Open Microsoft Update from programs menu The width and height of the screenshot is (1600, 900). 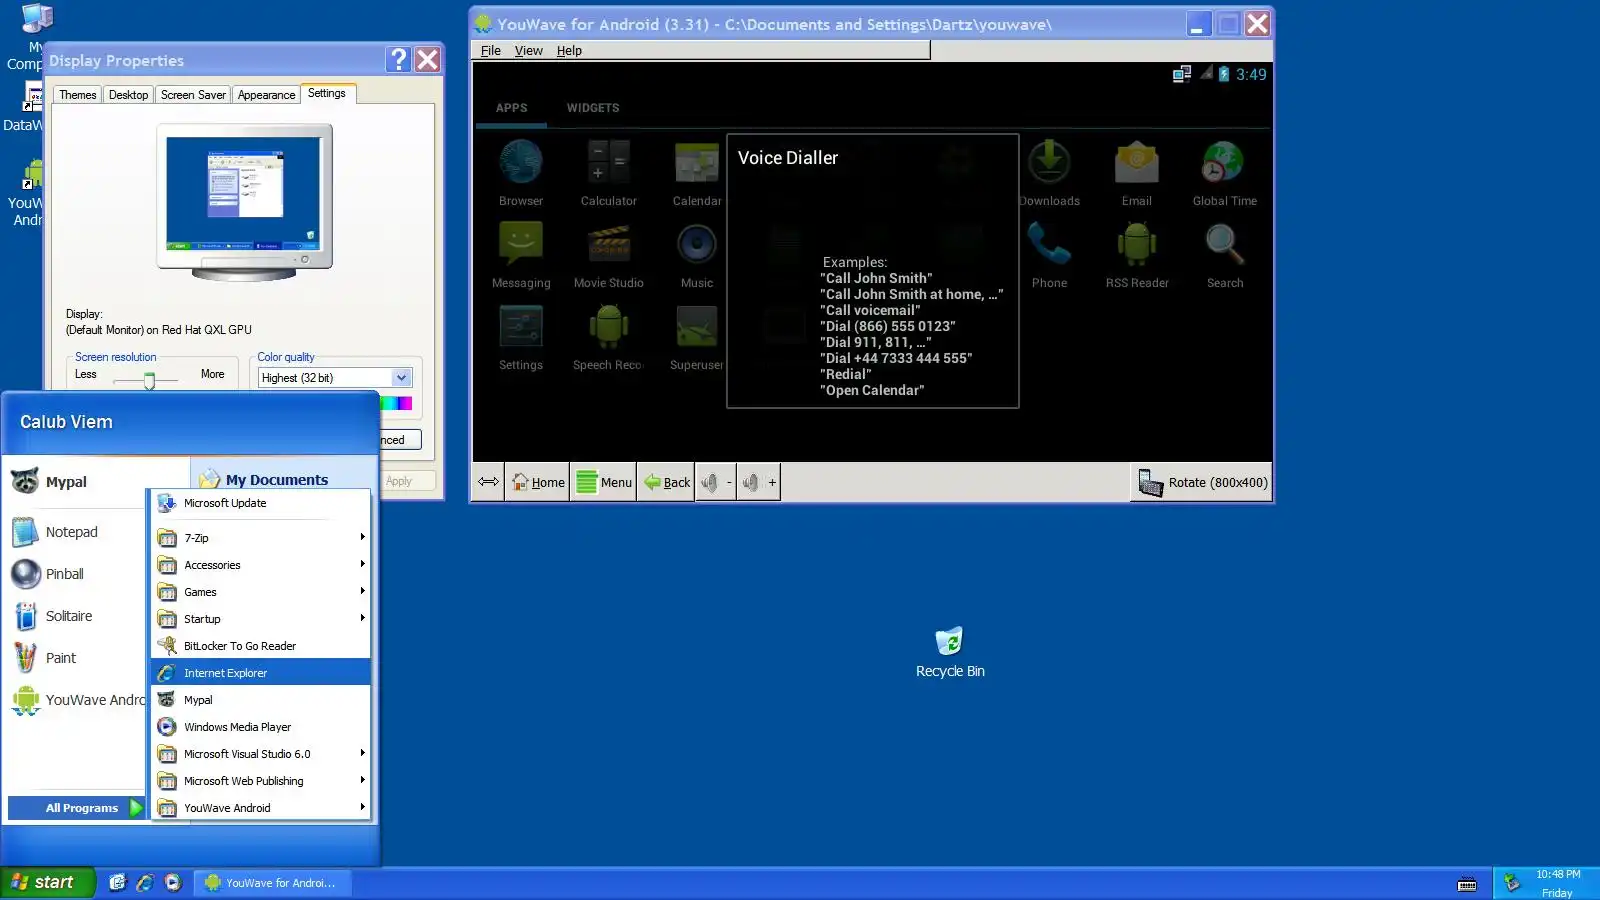pos(261,503)
